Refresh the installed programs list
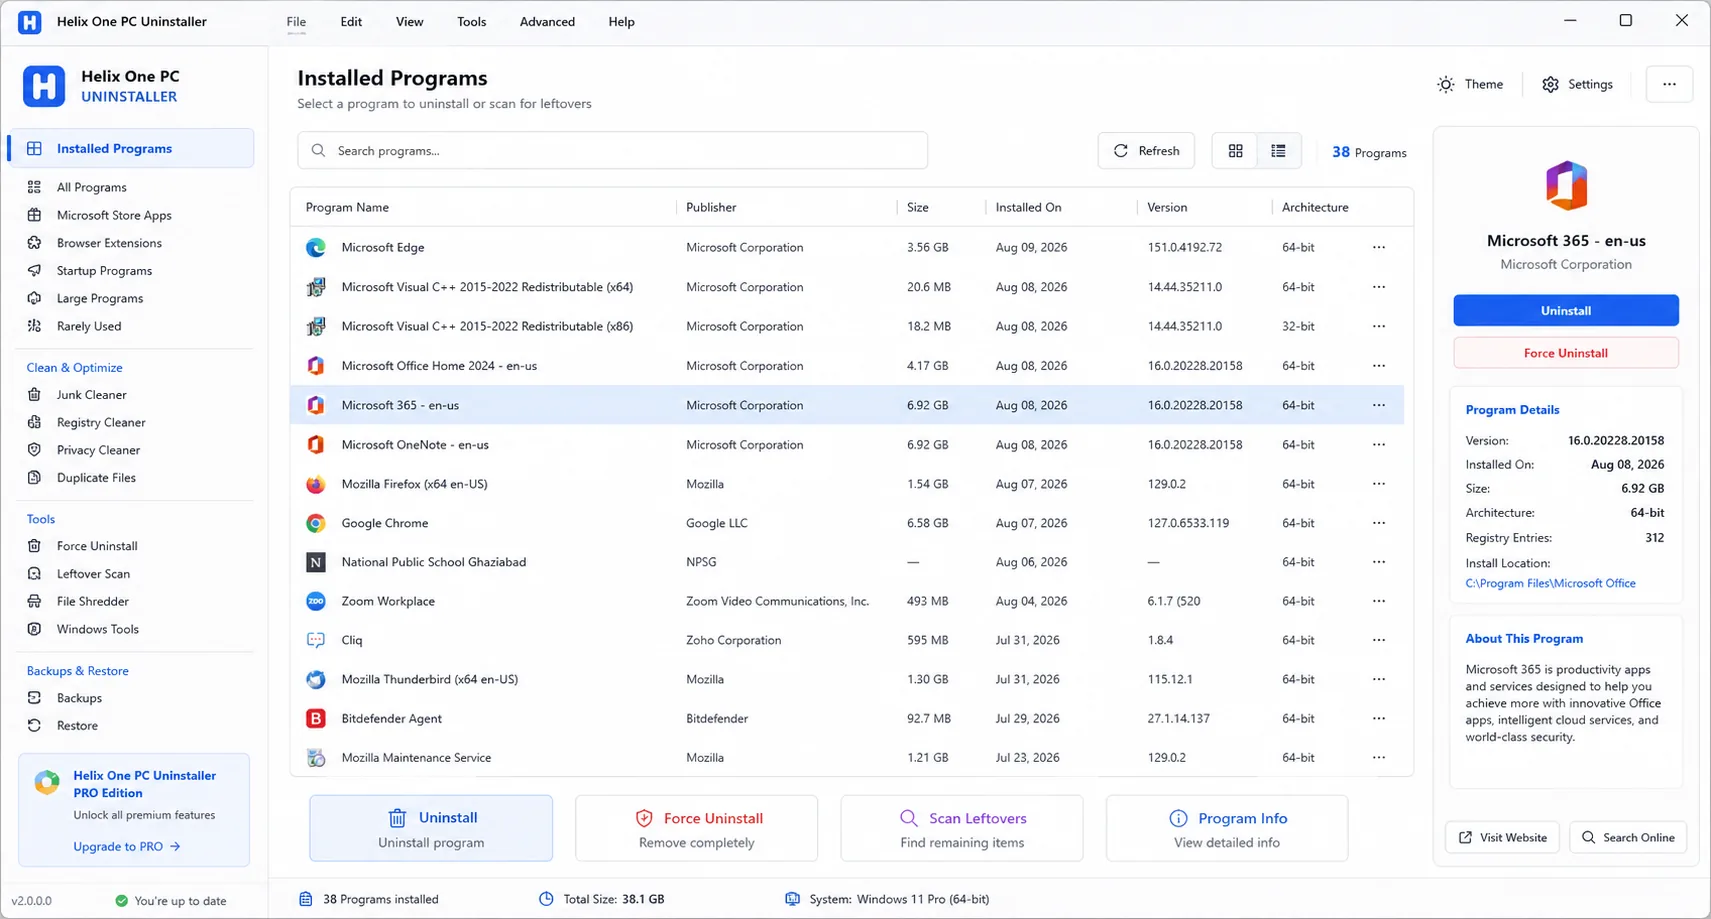 coord(1146,151)
